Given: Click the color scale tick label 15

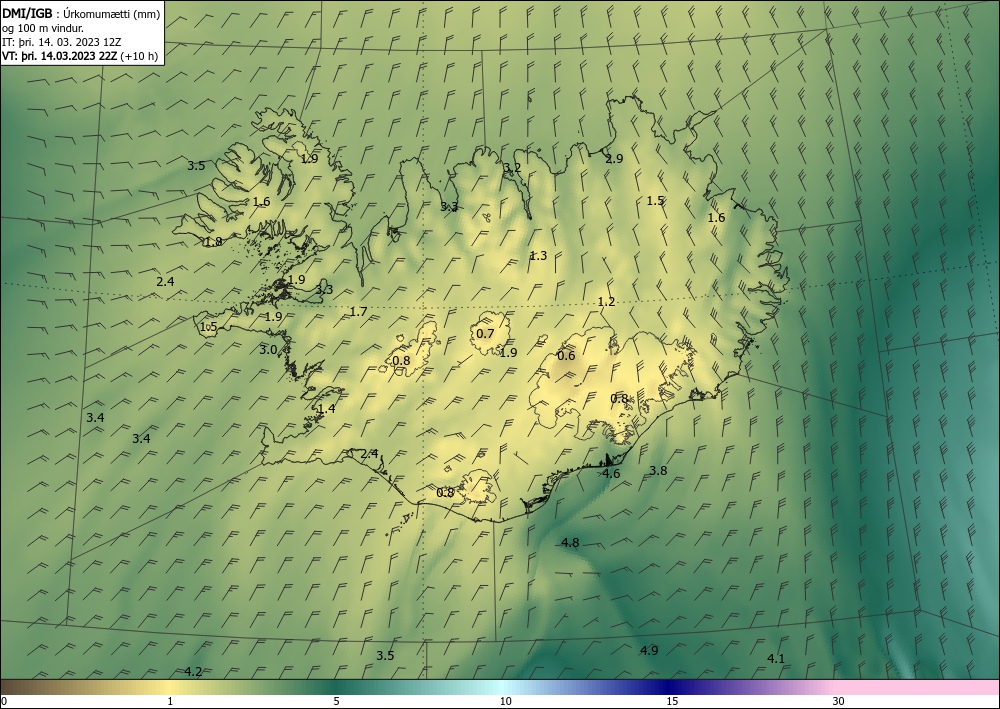Looking at the screenshot, I should pyautogui.click(x=672, y=701).
